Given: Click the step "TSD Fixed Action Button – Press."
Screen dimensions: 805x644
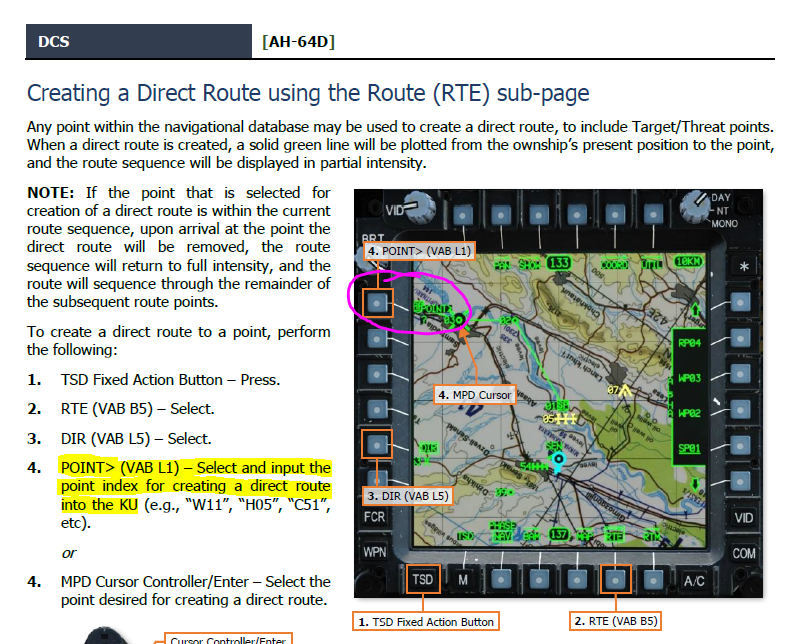Looking at the screenshot, I should point(170,380).
